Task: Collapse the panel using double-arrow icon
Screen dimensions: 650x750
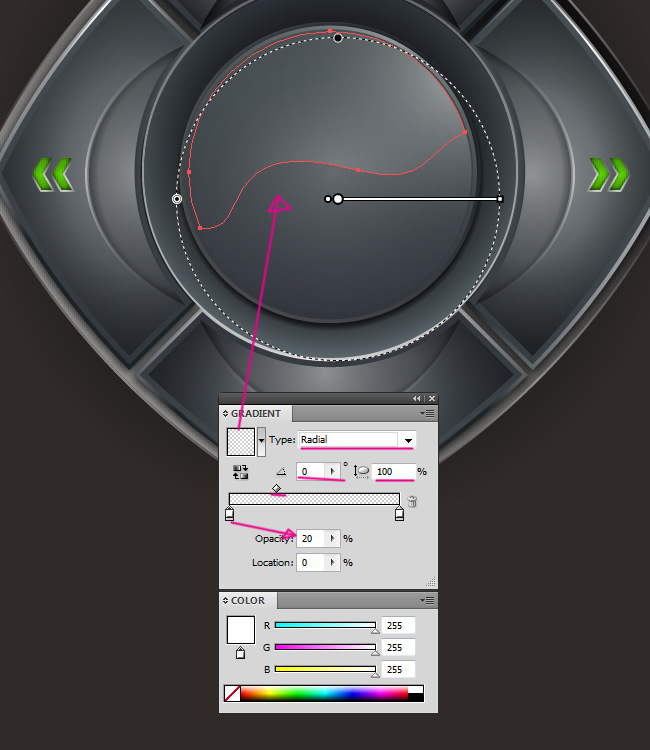Action: coord(417,398)
